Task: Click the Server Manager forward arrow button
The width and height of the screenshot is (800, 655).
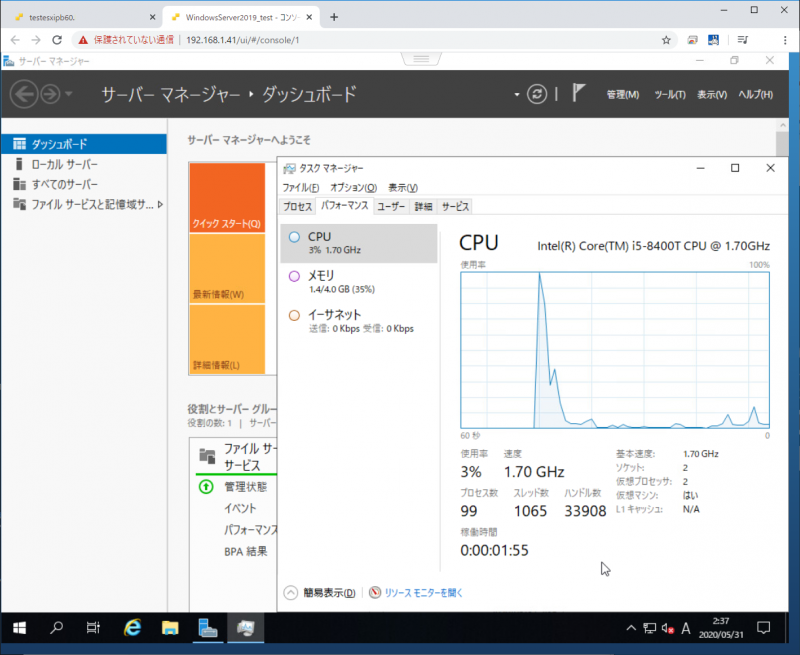Action: pyautogui.click(x=51, y=94)
